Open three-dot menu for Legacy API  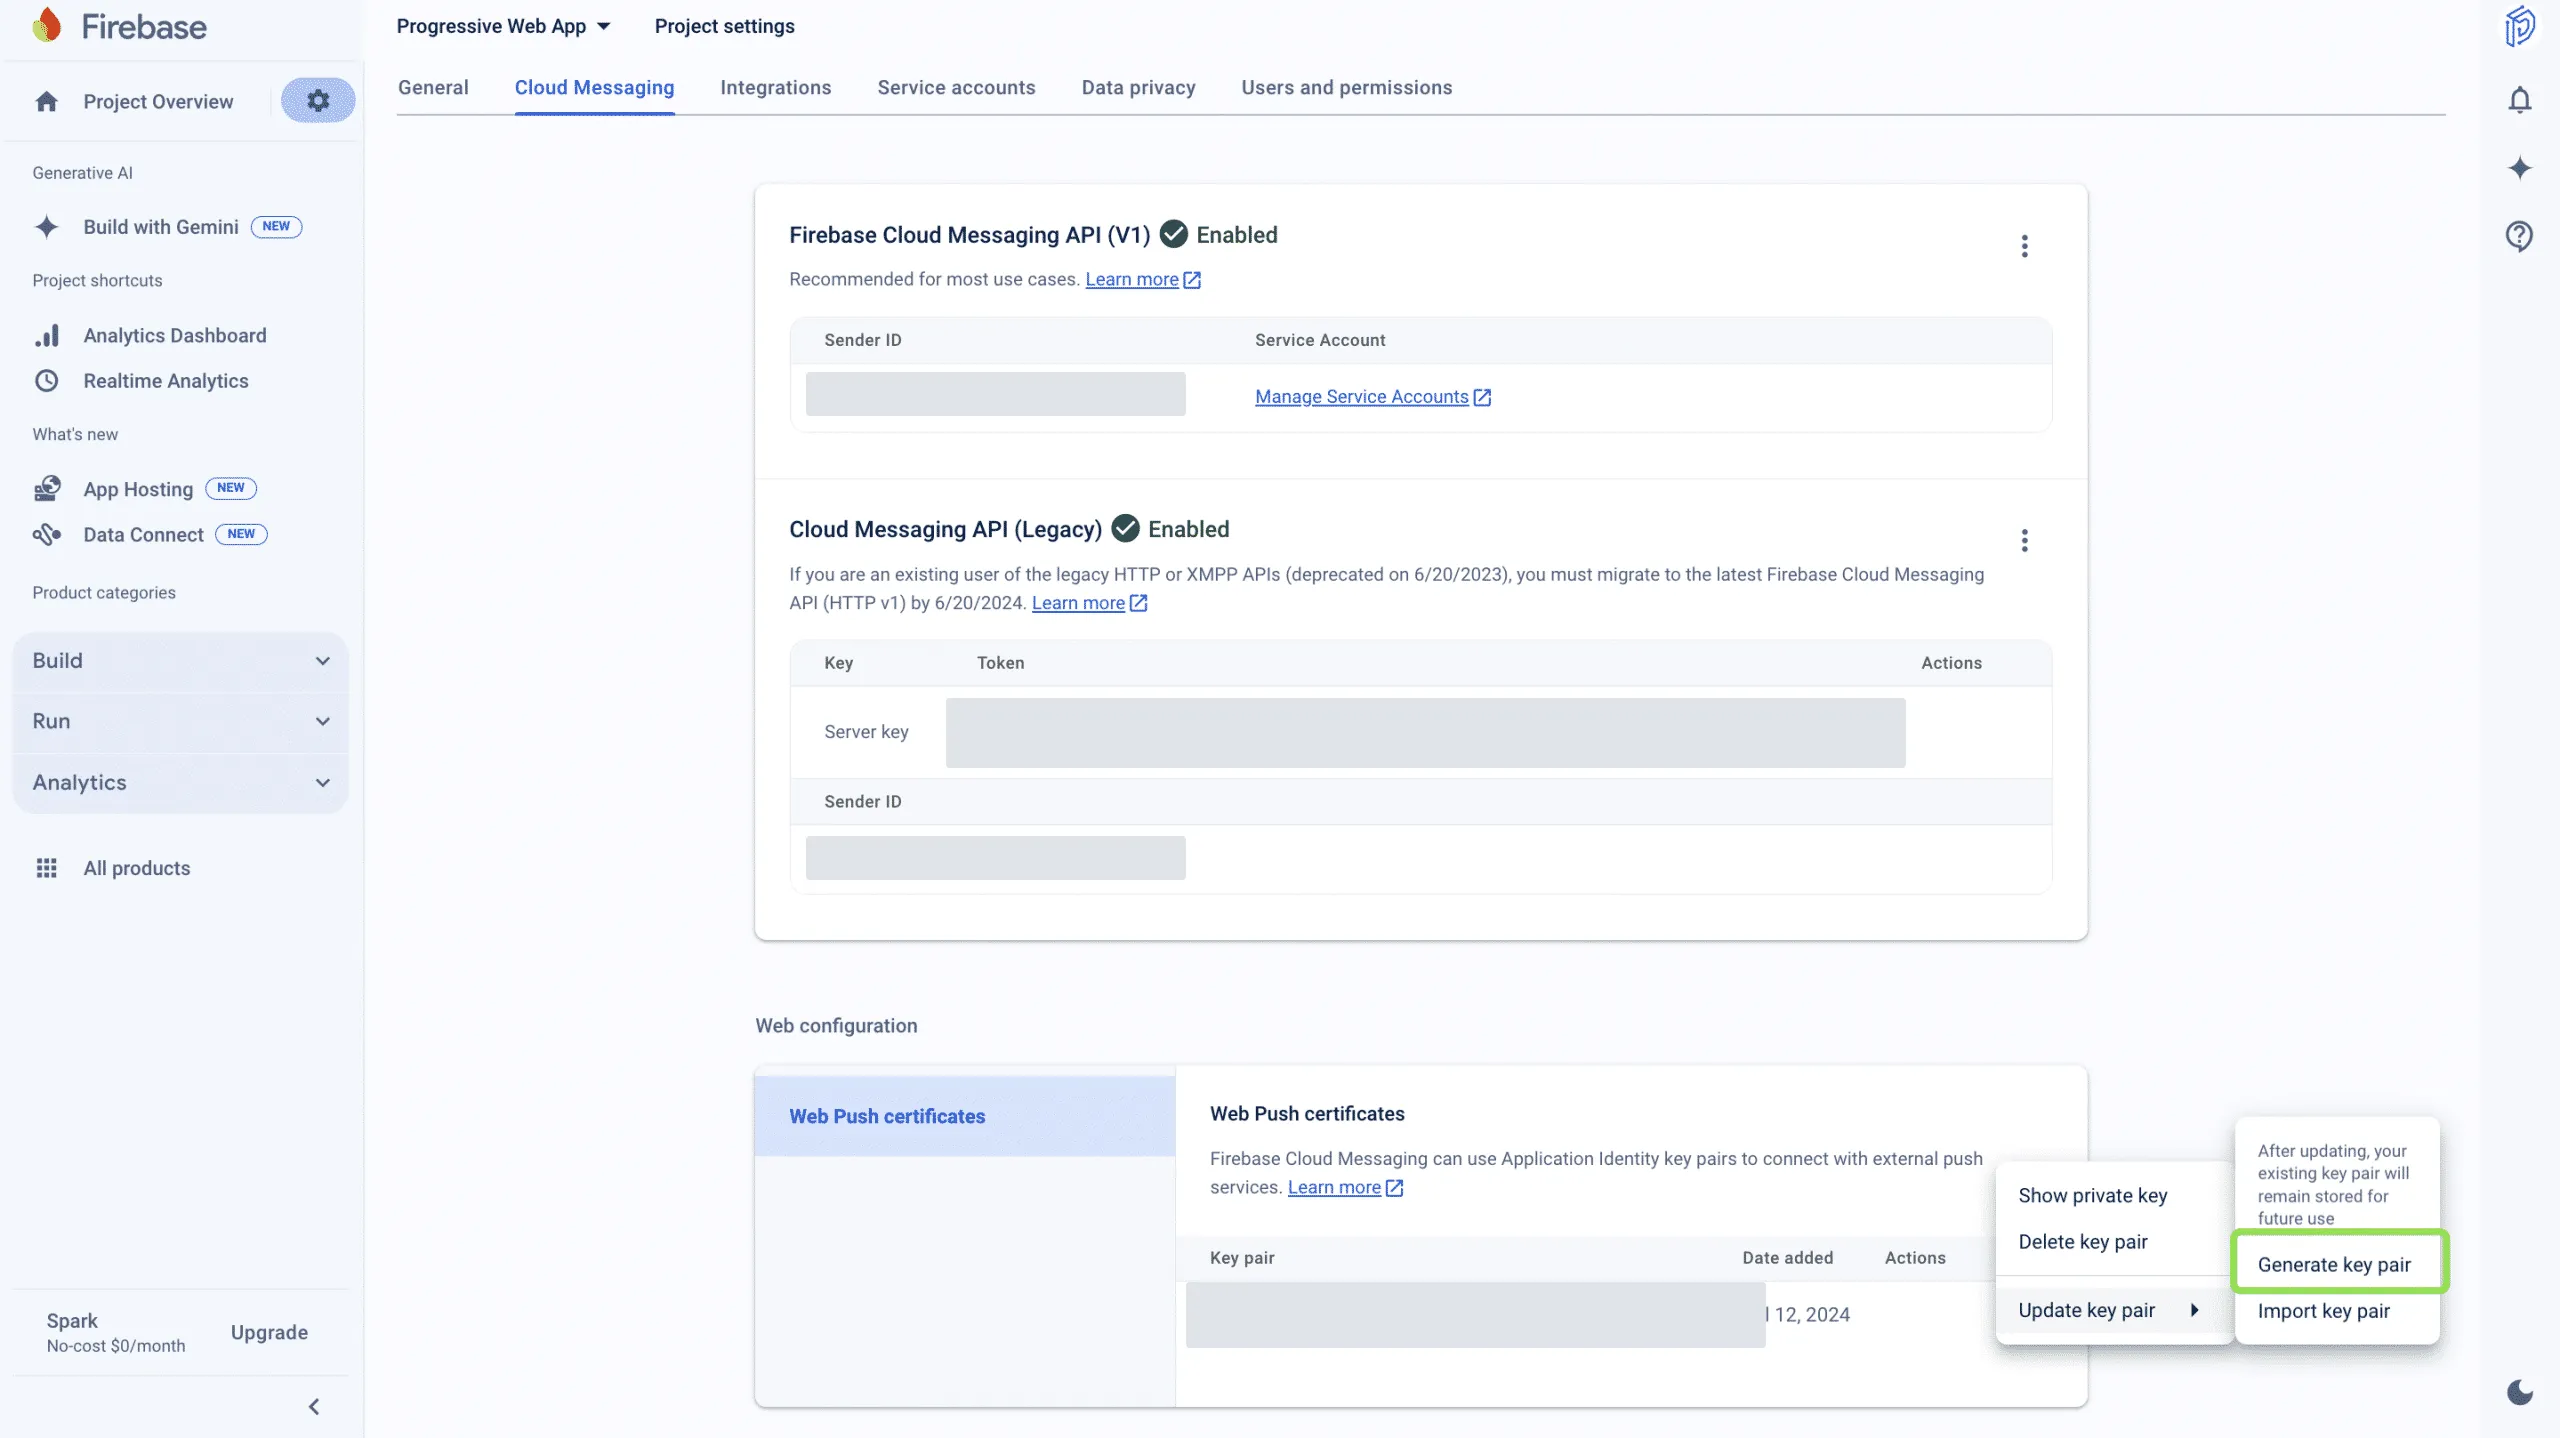click(x=2024, y=541)
